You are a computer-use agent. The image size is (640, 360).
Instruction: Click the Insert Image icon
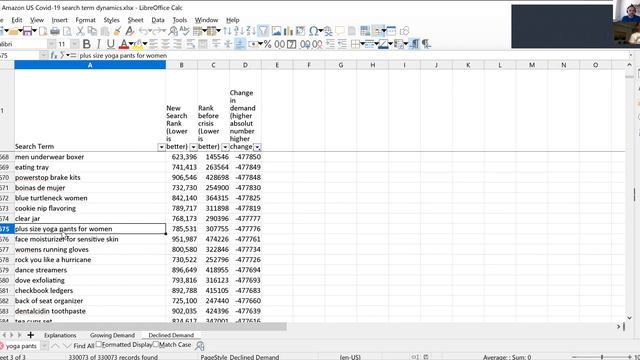276,31
